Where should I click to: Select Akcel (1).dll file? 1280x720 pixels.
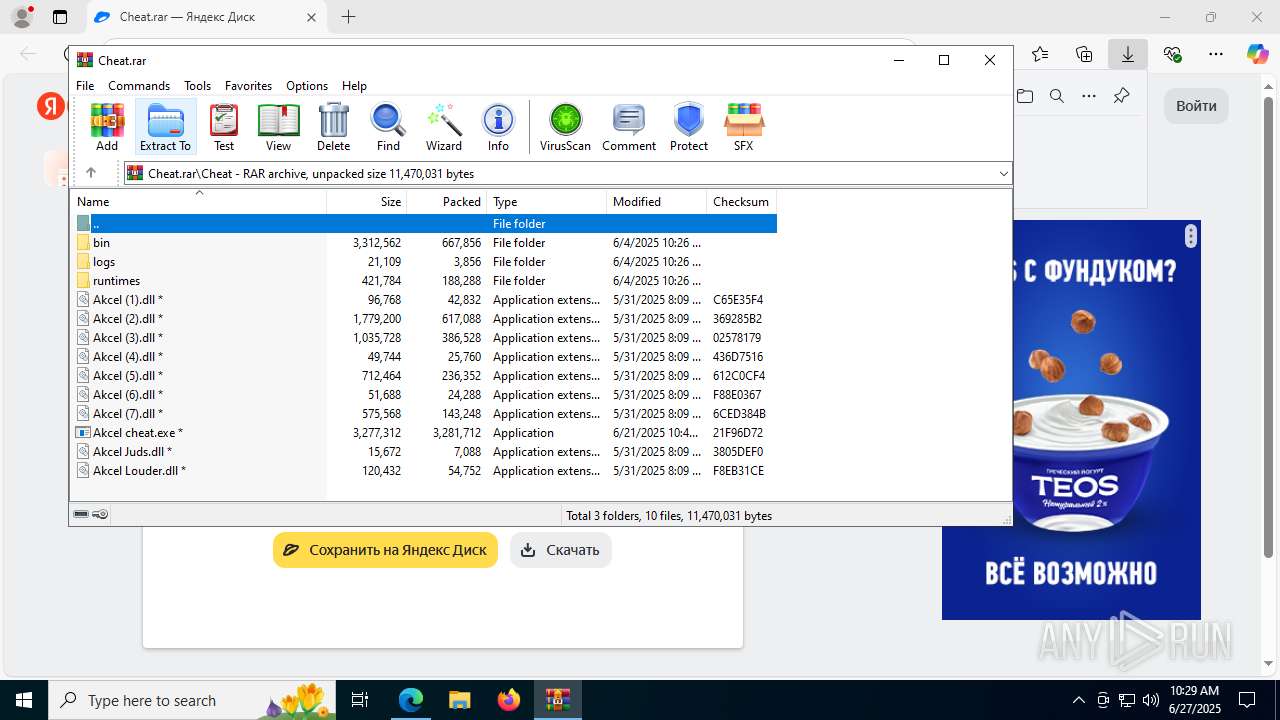[x=425, y=299]
